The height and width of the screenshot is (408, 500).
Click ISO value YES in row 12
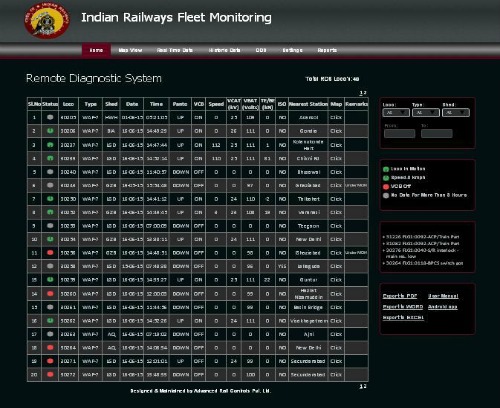282,266
